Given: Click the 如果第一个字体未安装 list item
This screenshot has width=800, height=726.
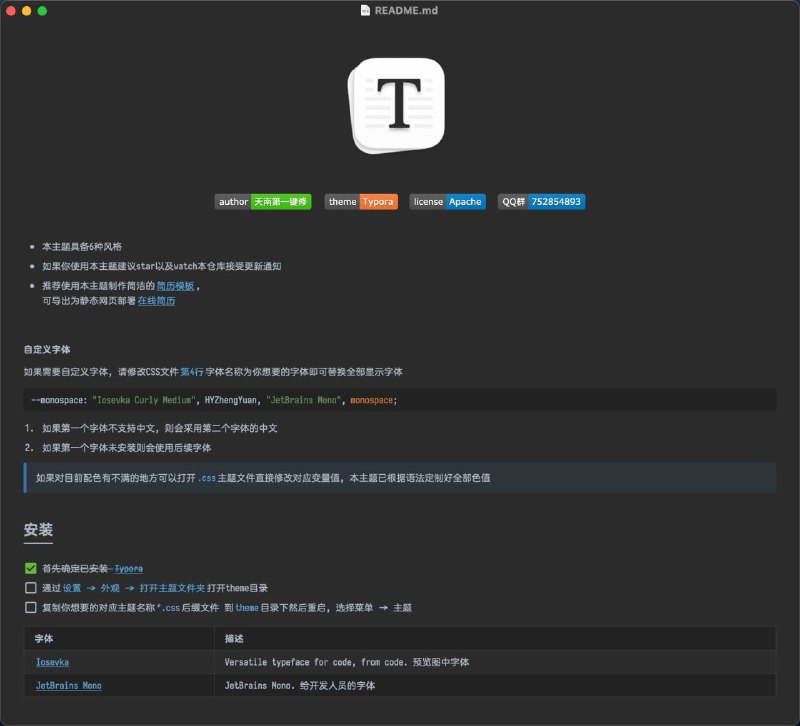Looking at the screenshot, I should (127, 448).
